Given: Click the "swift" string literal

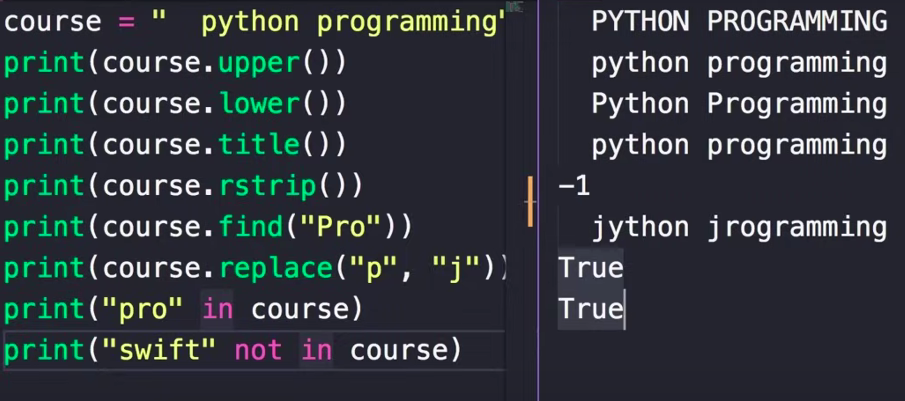Looking at the screenshot, I should (159, 351).
